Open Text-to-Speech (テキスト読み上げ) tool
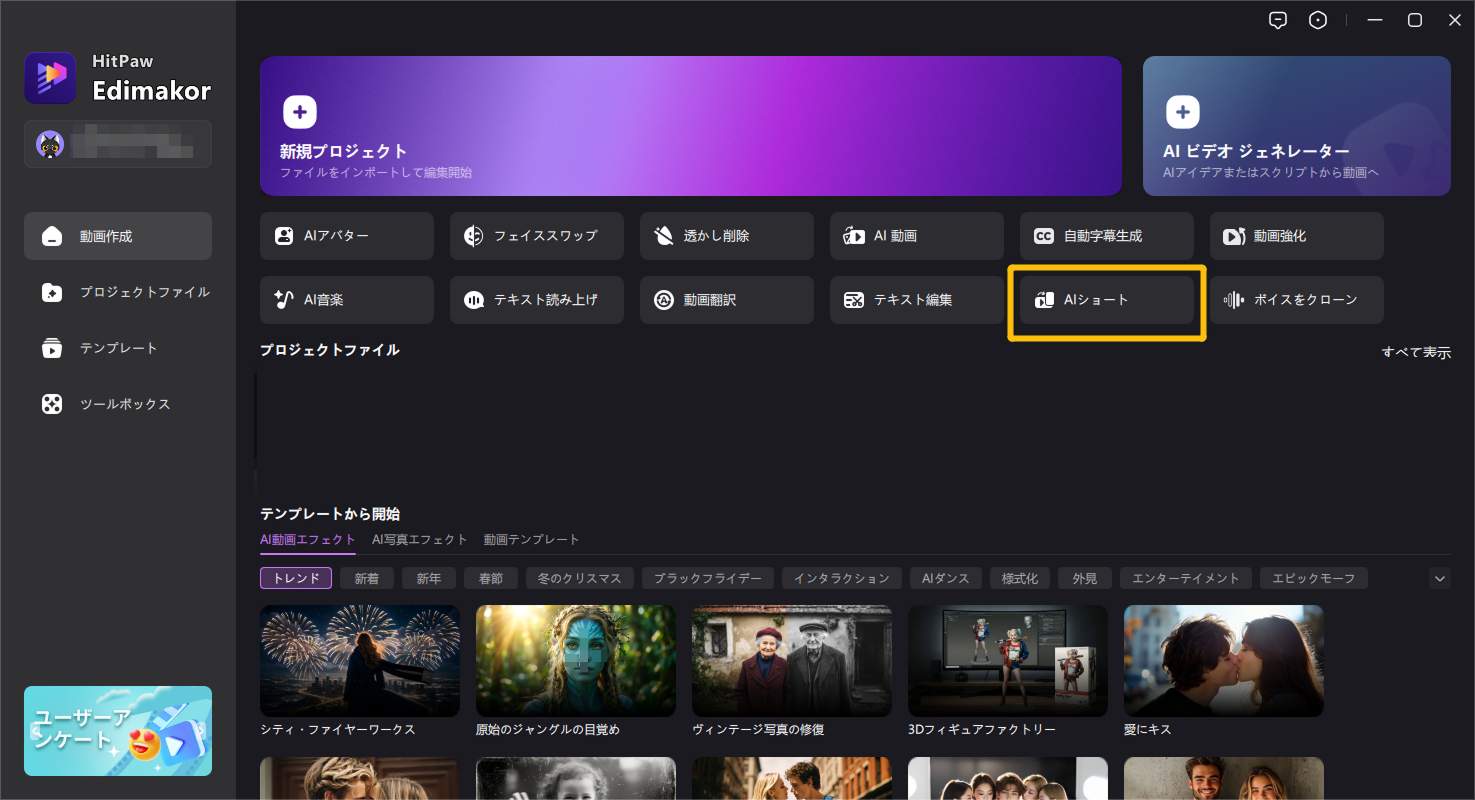The height and width of the screenshot is (800, 1475). pyautogui.click(x=536, y=300)
